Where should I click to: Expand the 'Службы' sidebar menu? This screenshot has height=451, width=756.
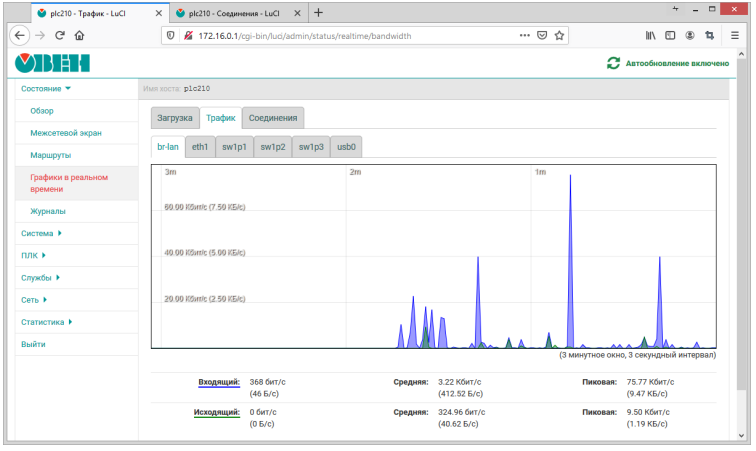40,278
